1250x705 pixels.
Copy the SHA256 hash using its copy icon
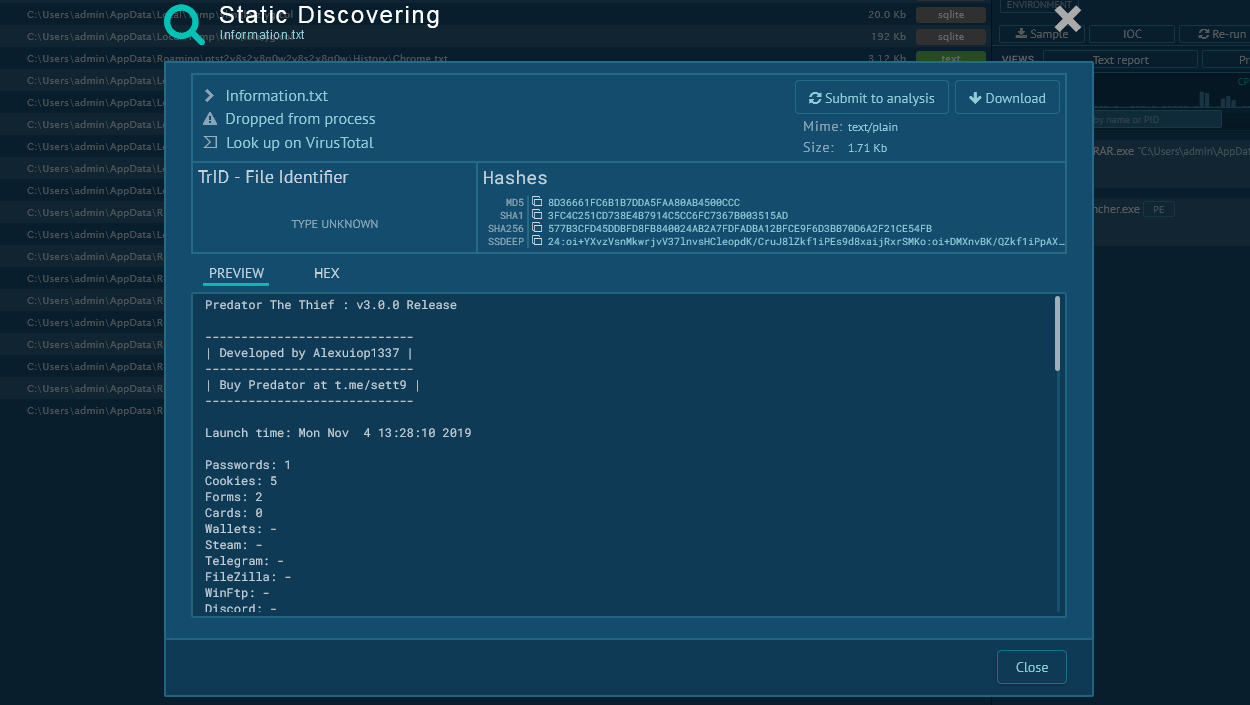[x=537, y=229]
